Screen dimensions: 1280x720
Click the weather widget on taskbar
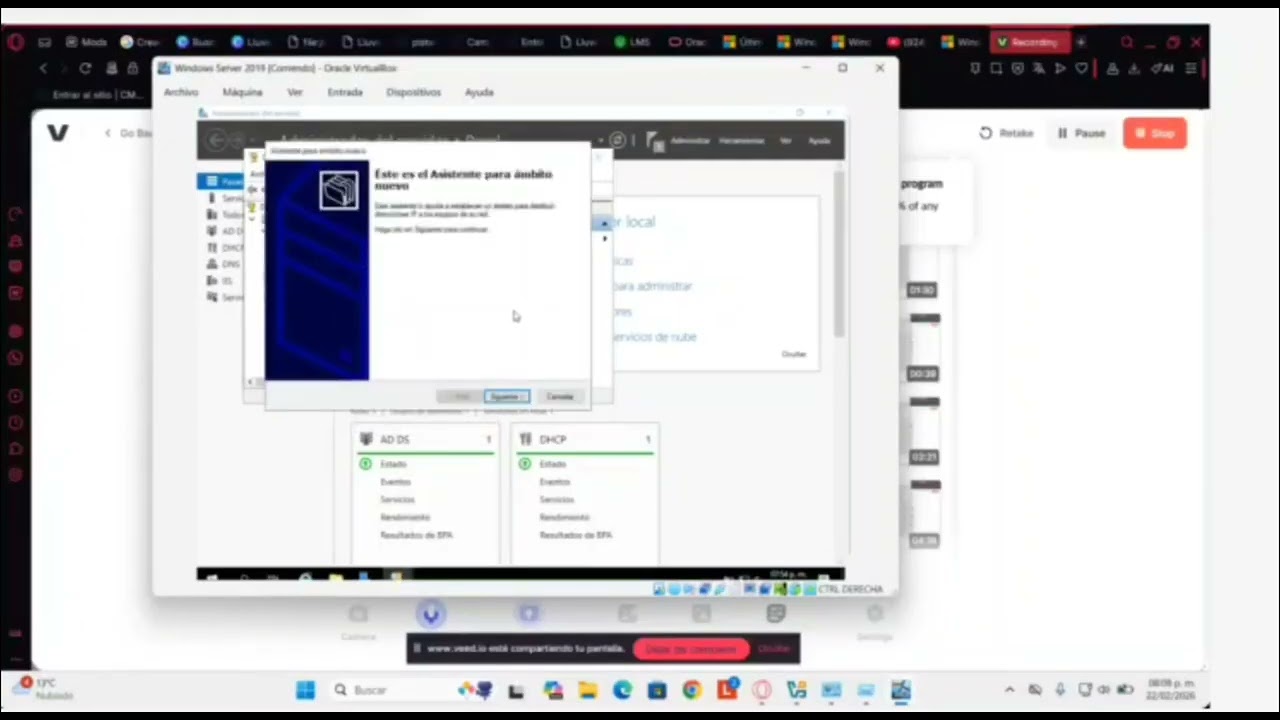42,688
